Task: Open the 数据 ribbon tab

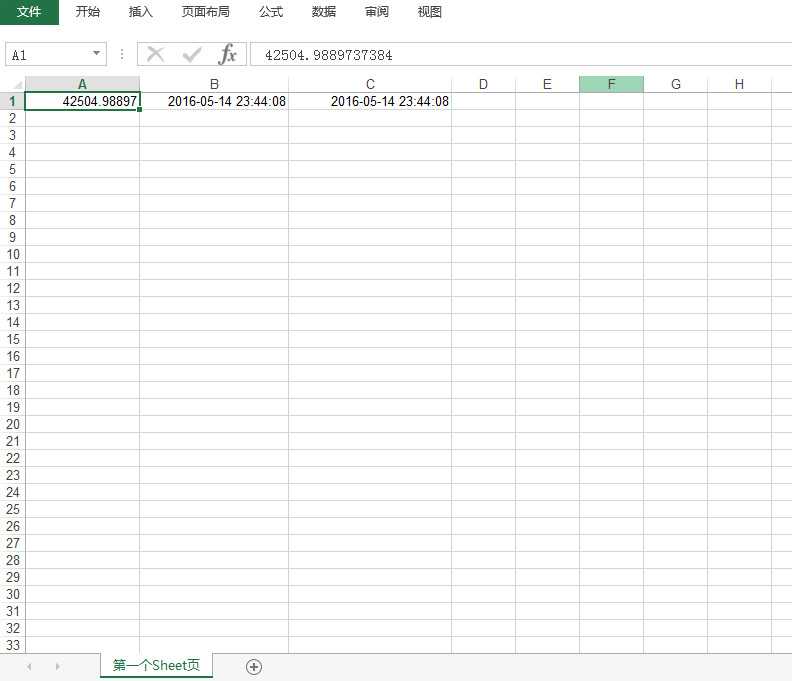Action: pos(323,12)
